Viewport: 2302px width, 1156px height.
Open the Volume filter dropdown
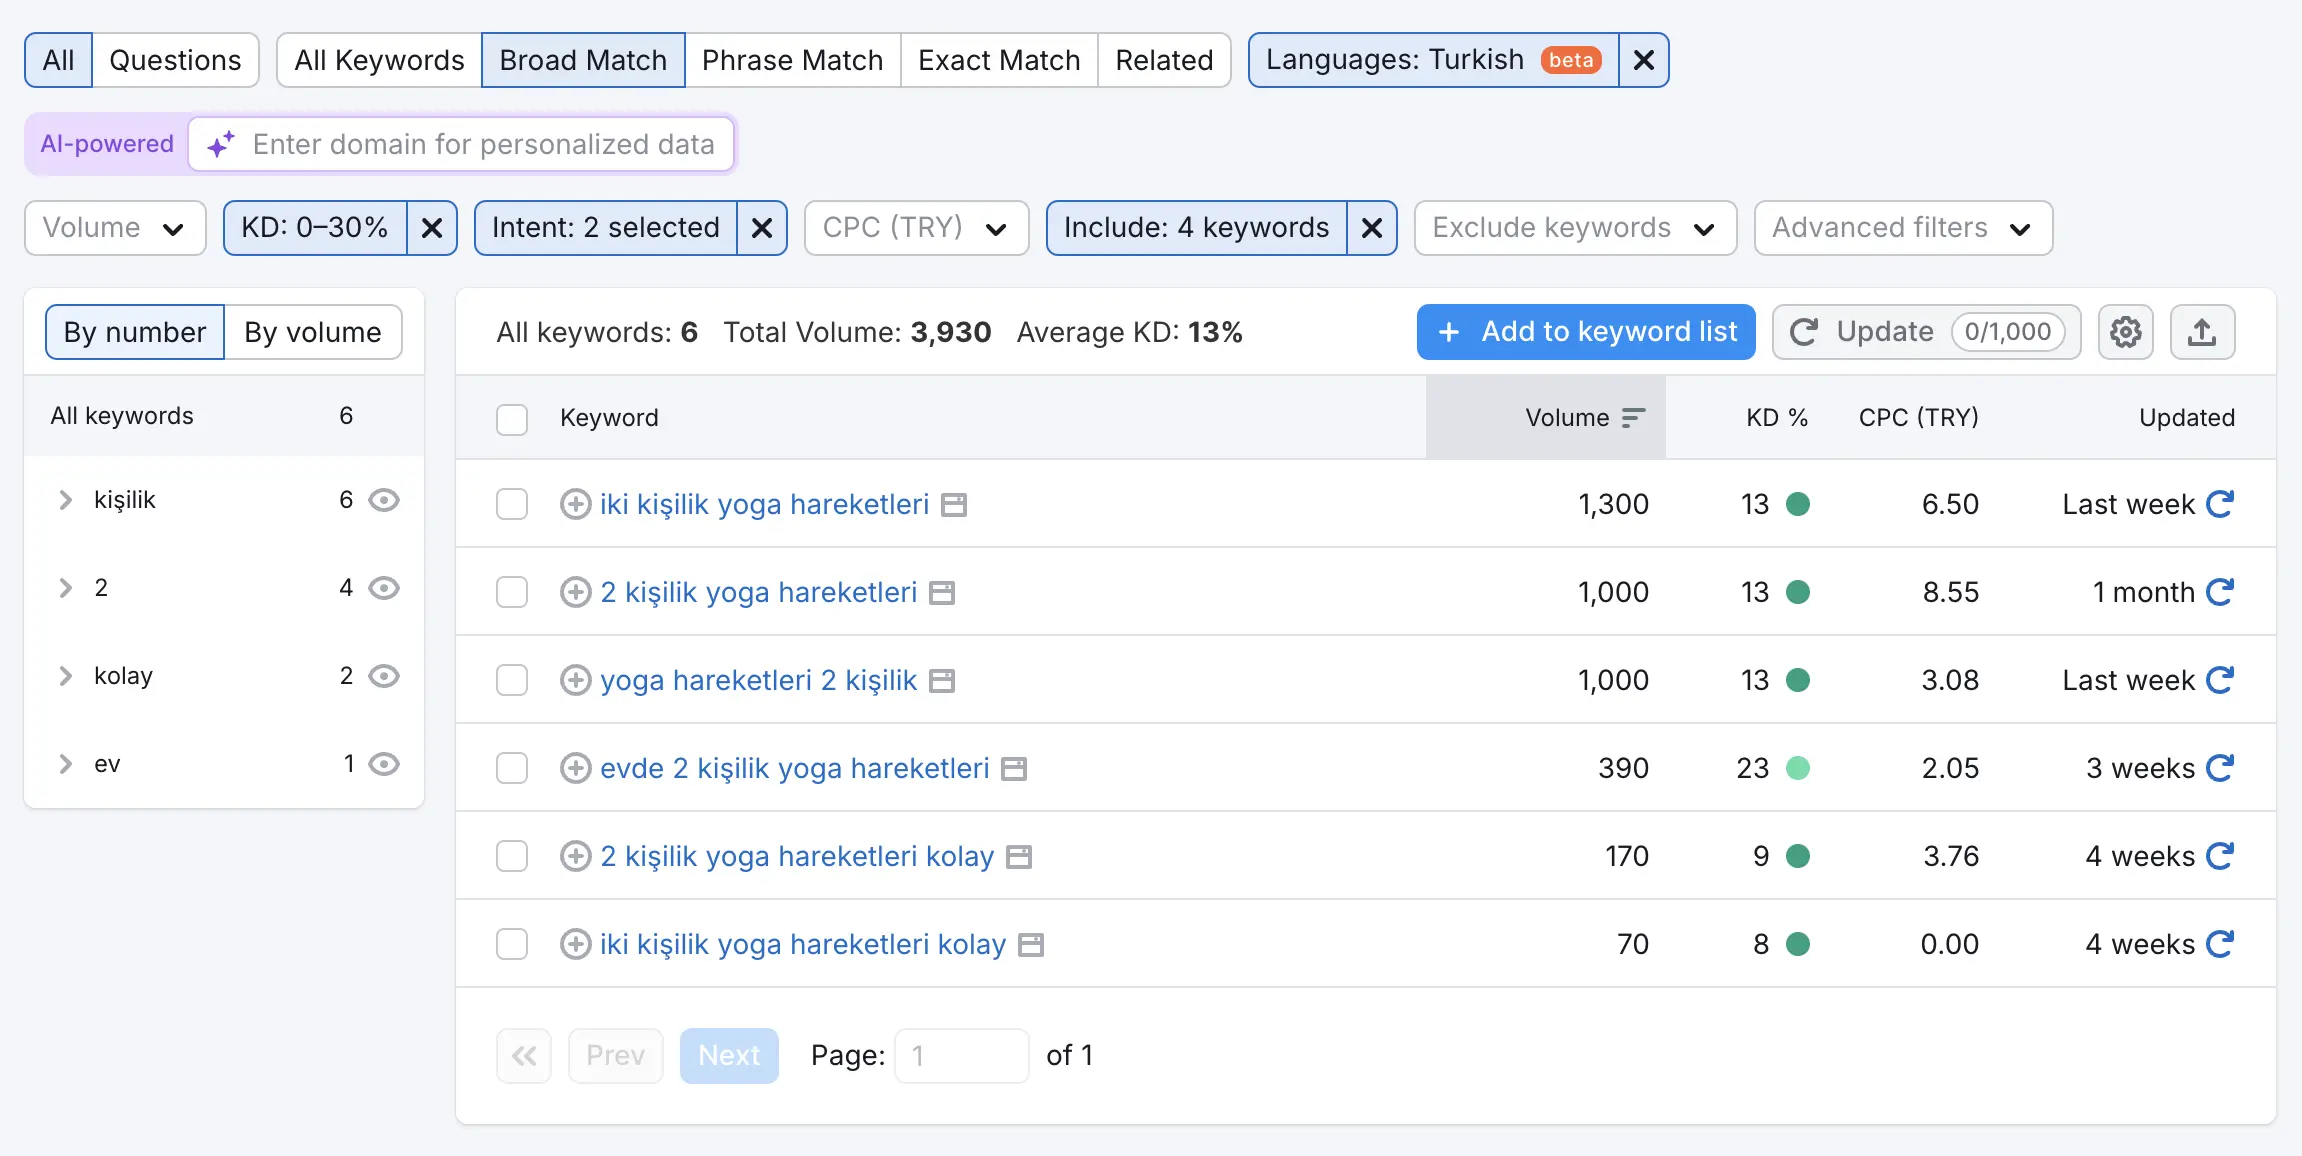point(115,228)
